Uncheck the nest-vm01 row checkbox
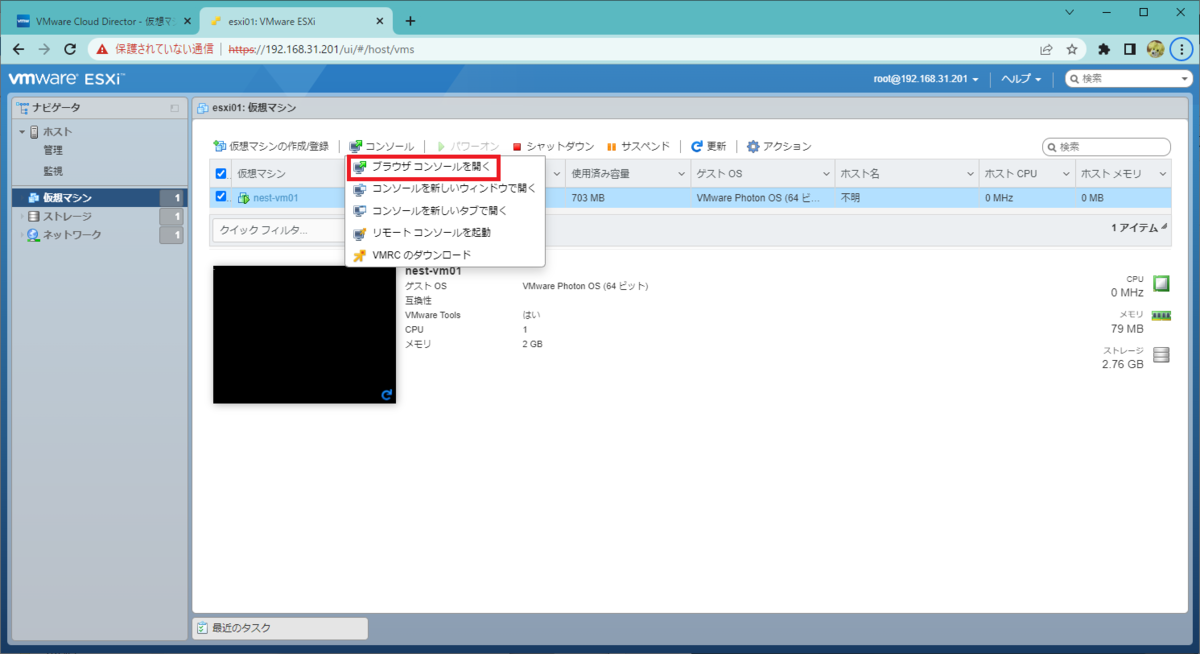 [221, 197]
